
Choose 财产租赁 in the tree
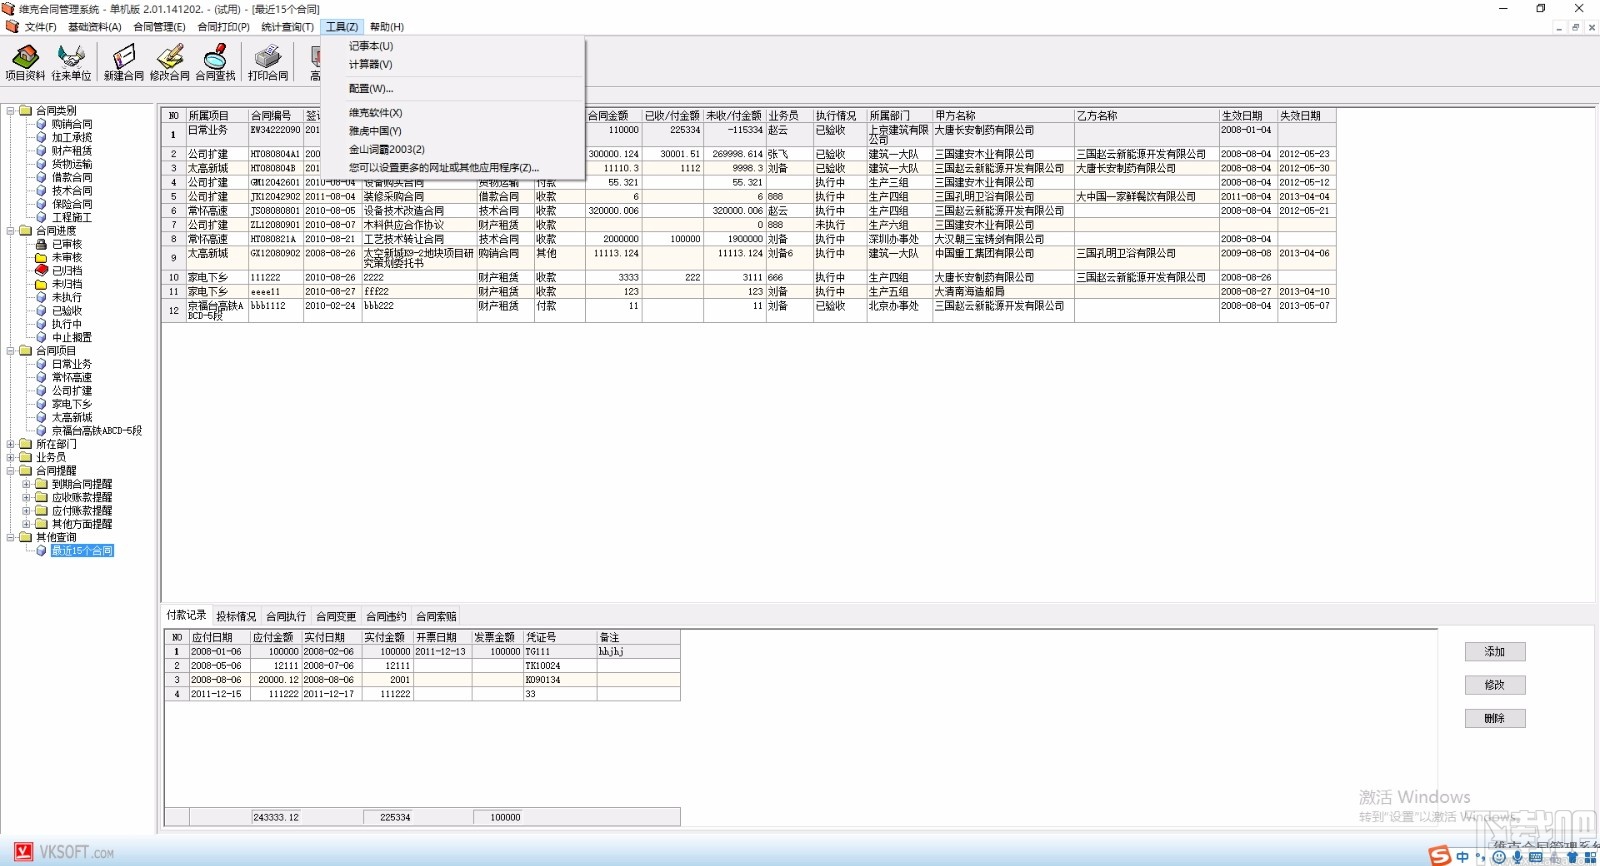click(x=72, y=151)
